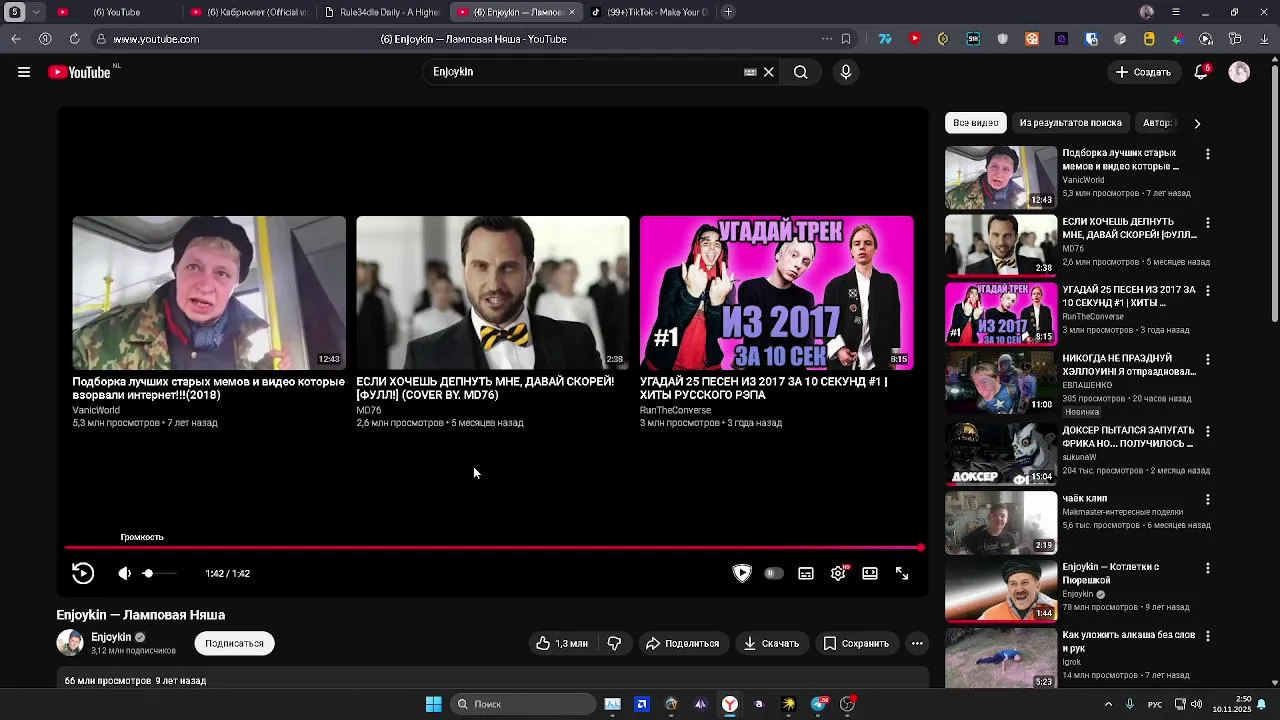Mute the player volume
1280x720 pixels.
[x=124, y=573]
